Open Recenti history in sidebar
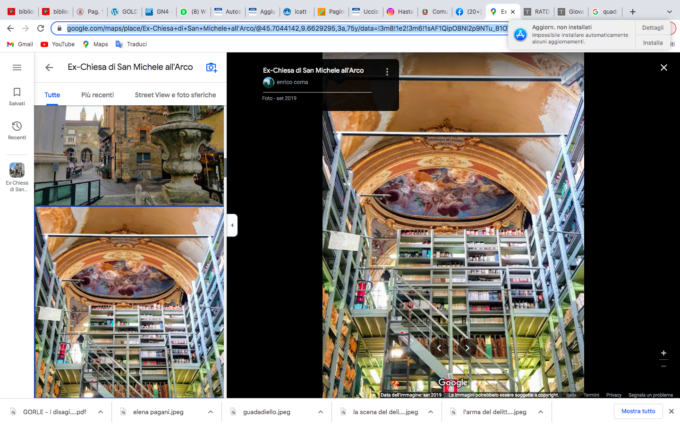Viewport: 680px width, 425px height. coord(17,131)
